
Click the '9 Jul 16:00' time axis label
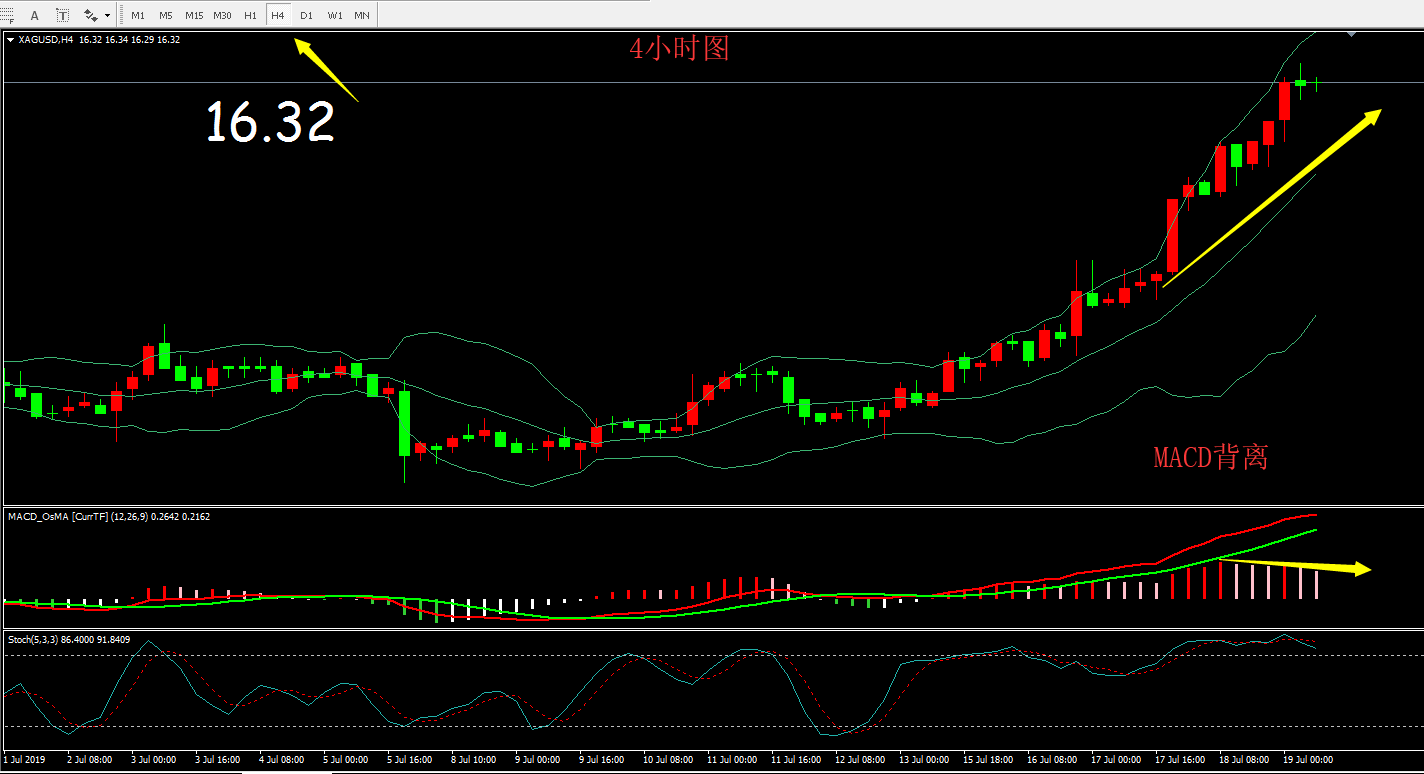pyautogui.click(x=603, y=760)
